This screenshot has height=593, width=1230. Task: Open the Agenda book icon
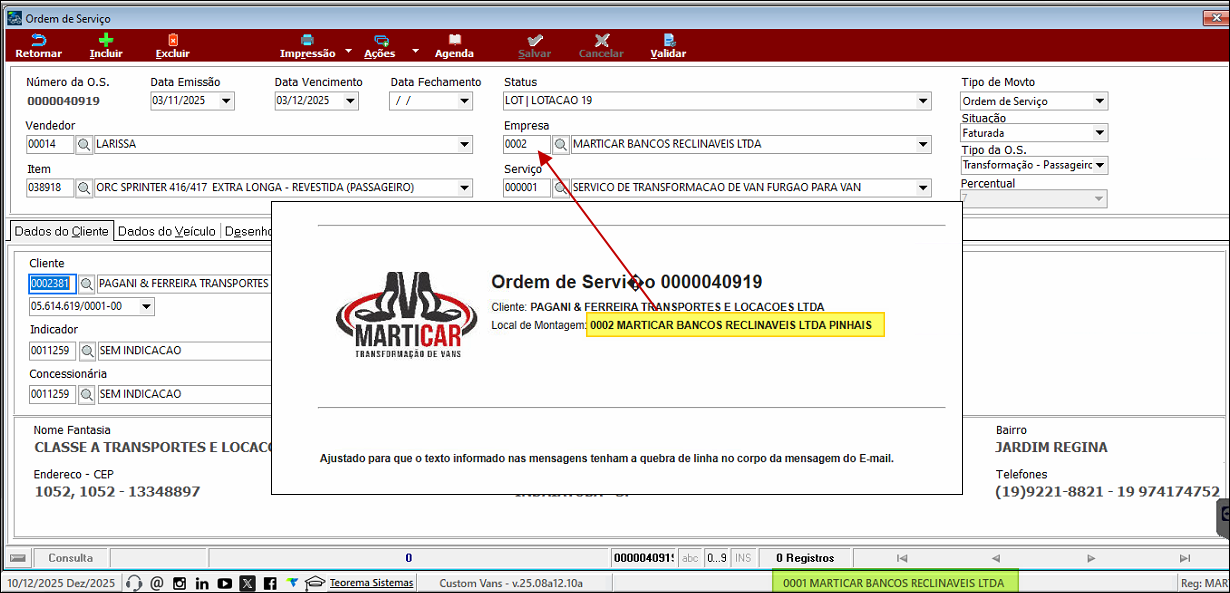(x=454, y=41)
